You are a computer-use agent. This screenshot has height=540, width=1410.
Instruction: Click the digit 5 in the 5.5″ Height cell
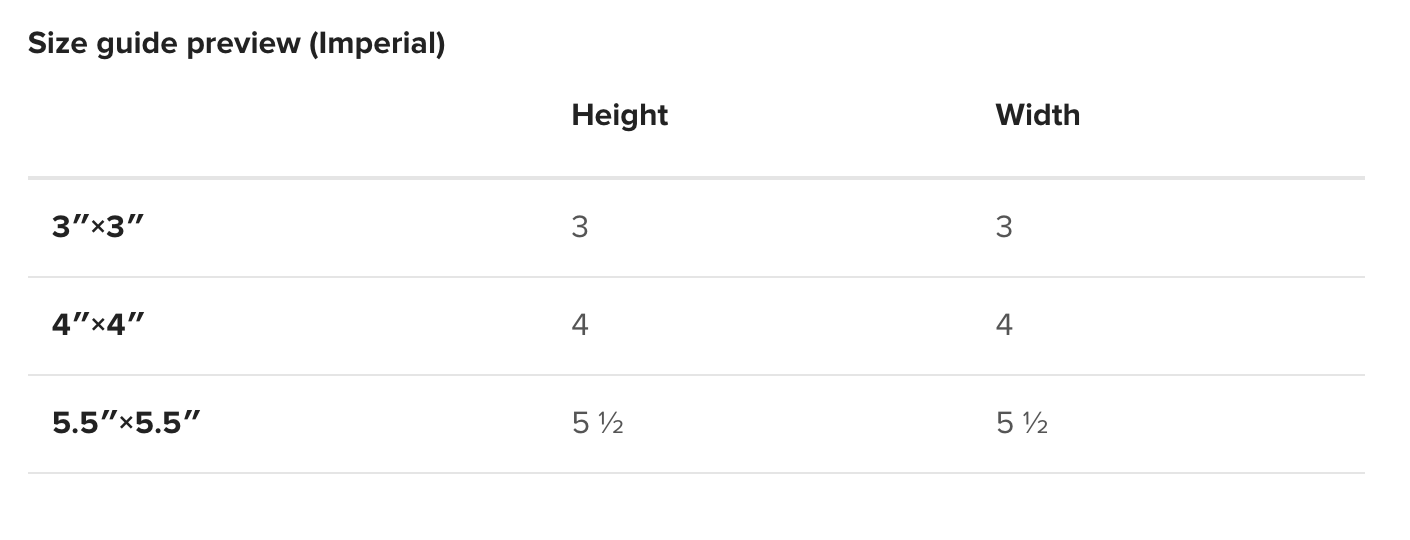pos(580,423)
